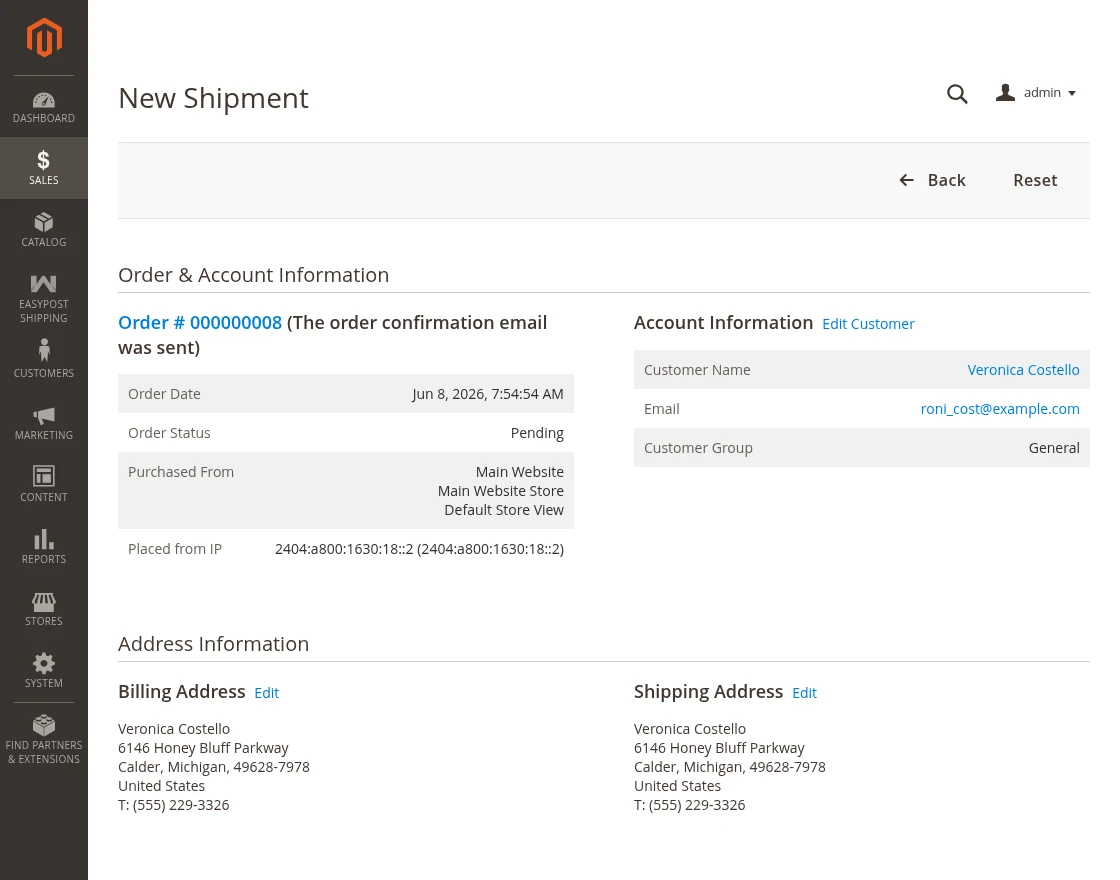Click the Default Store View text
The height and width of the screenshot is (880, 1120).
click(504, 510)
